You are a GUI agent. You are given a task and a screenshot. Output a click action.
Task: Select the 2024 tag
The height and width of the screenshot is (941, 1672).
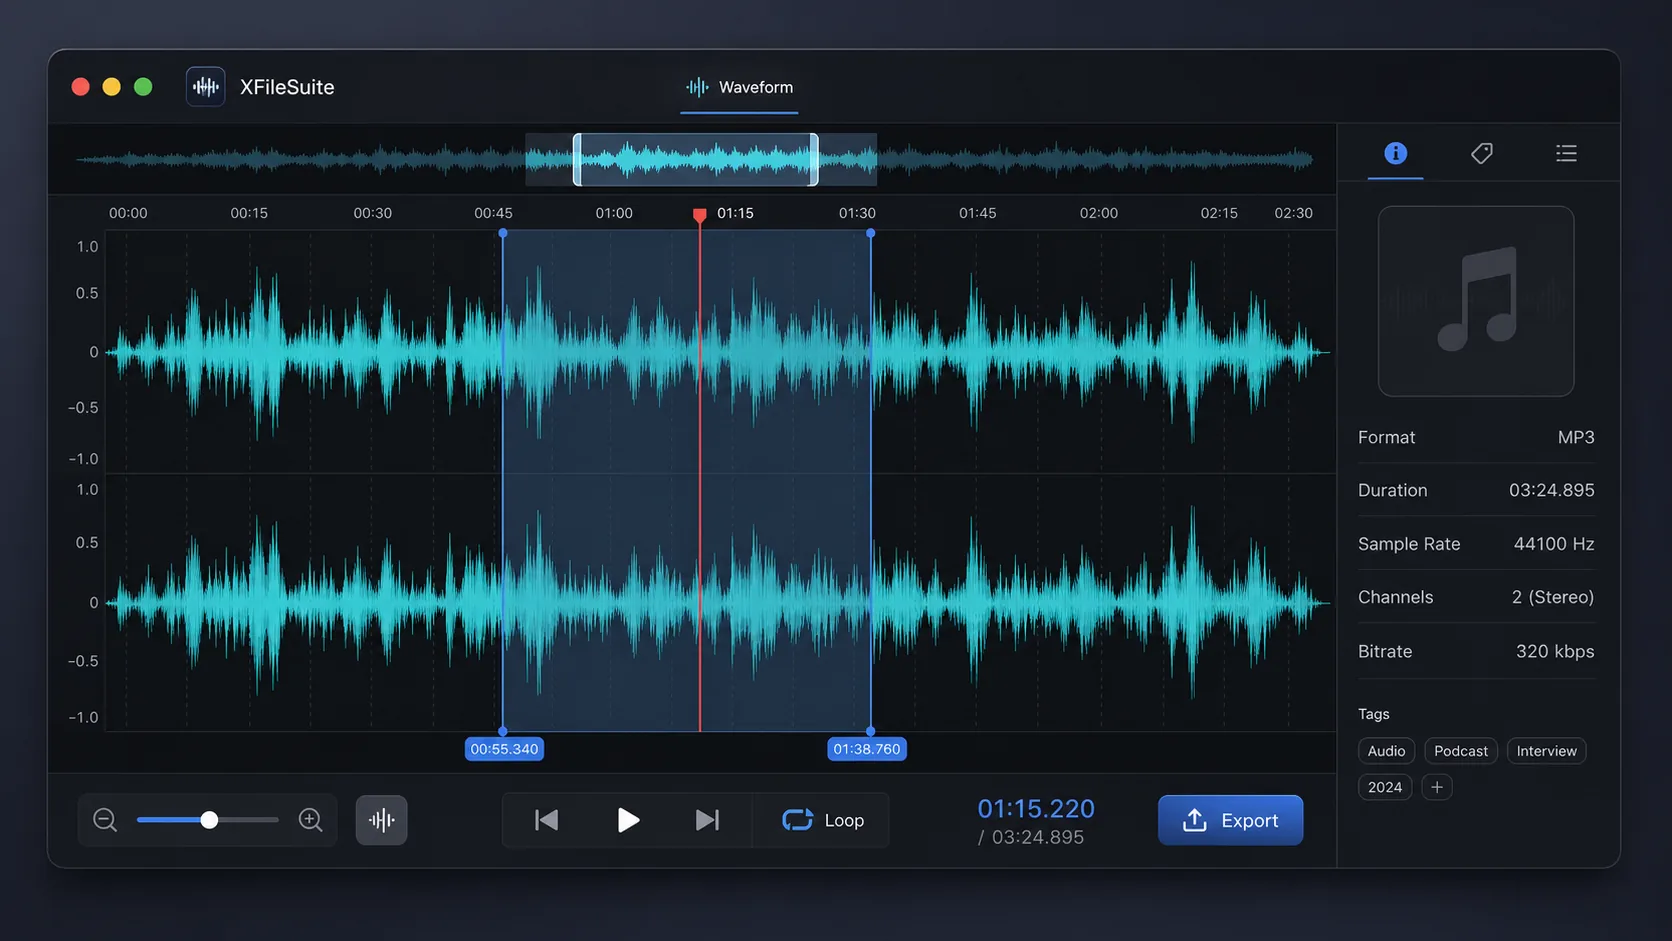(1385, 787)
